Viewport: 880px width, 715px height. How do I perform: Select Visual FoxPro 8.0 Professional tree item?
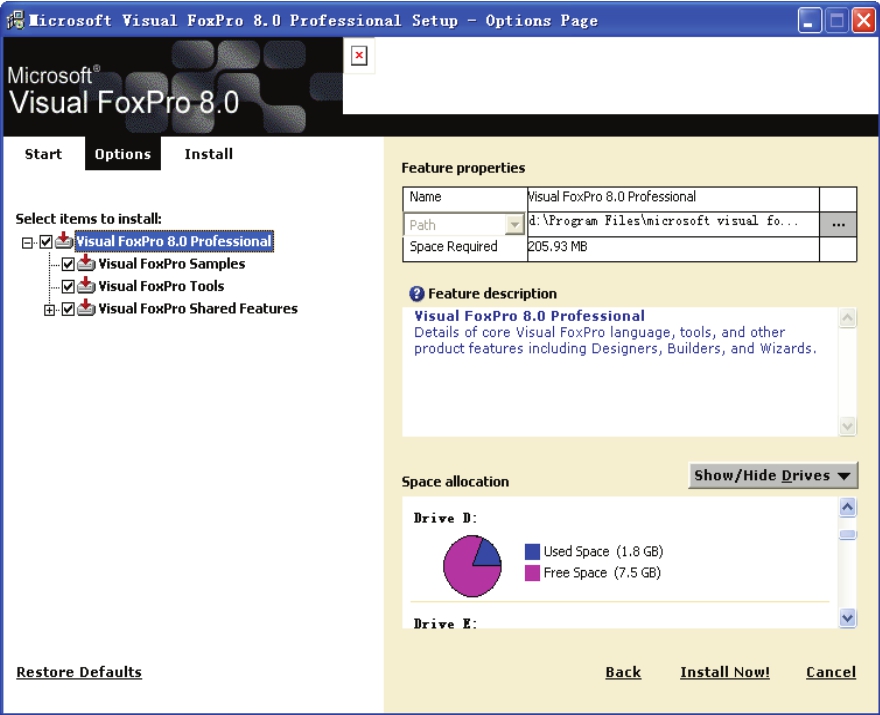(x=174, y=241)
